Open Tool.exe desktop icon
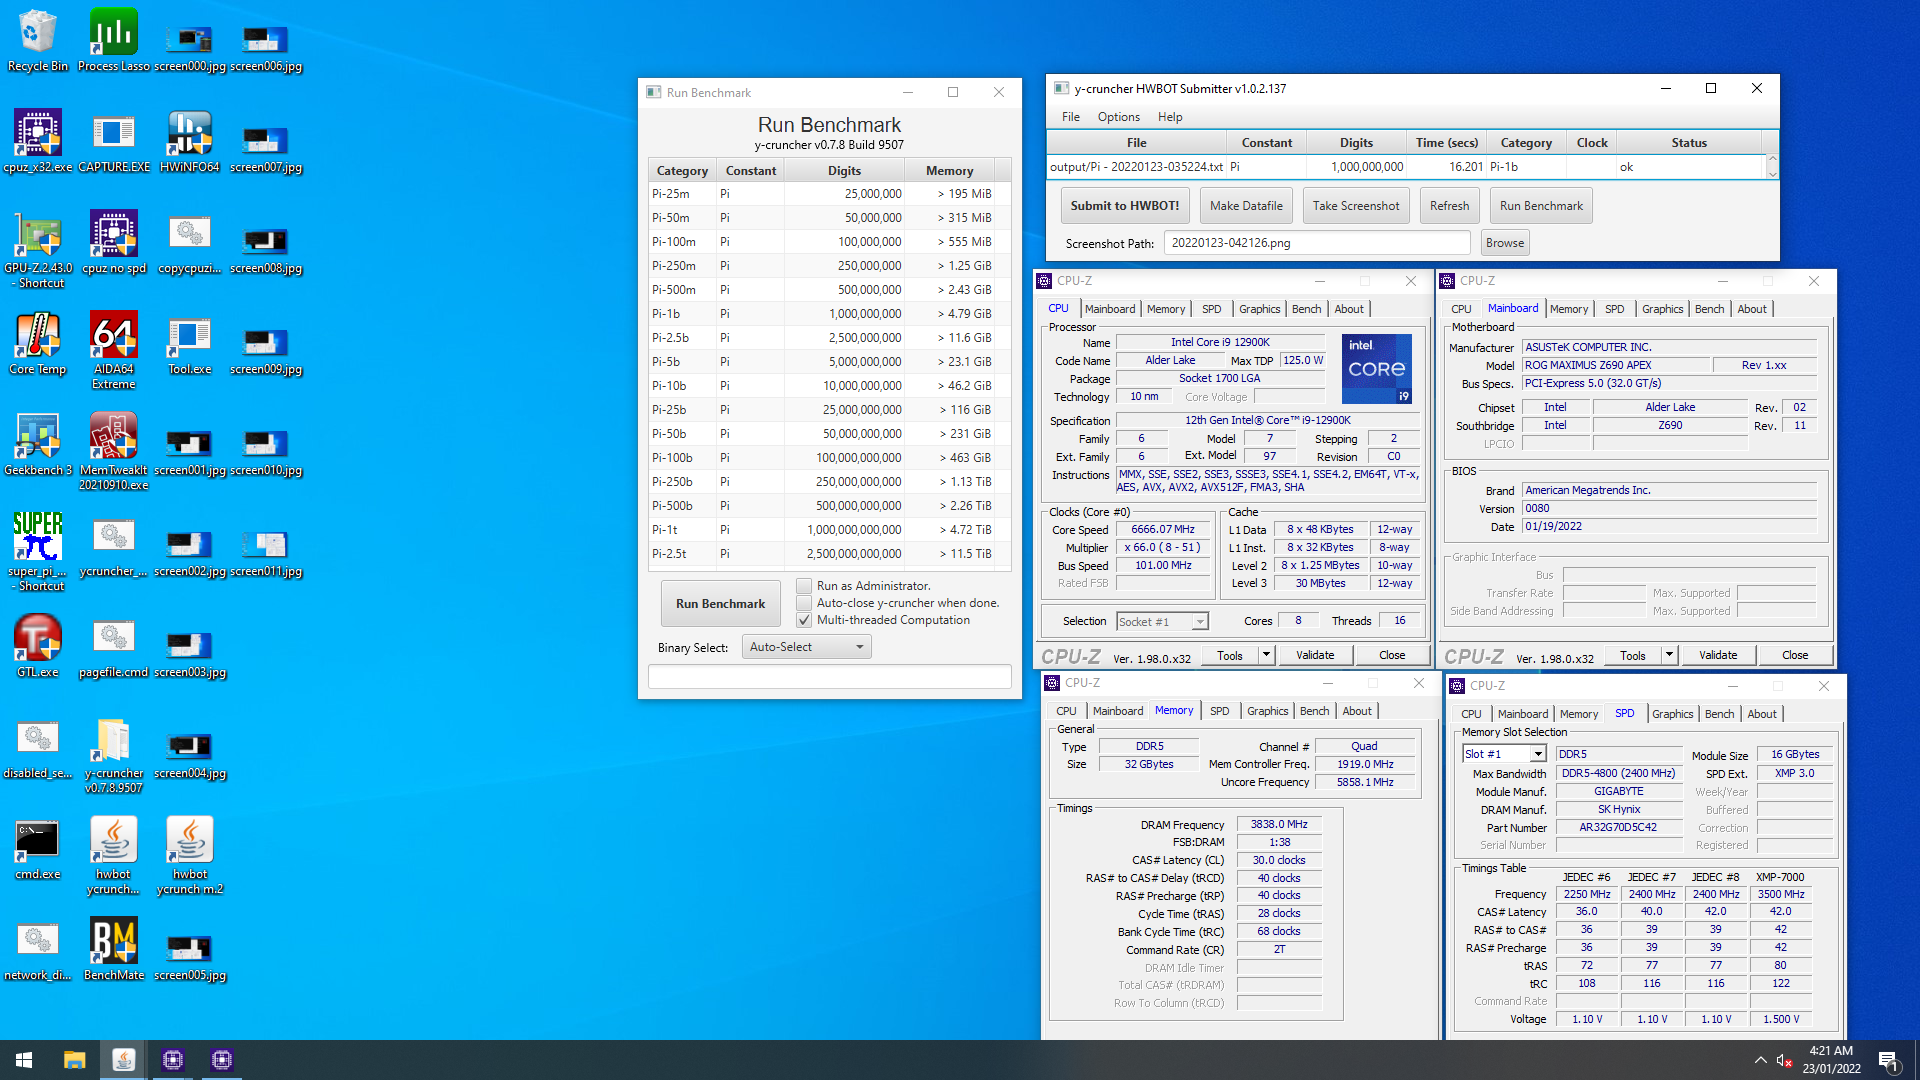The image size is (1920, 1080). click(x=190, y=343)
